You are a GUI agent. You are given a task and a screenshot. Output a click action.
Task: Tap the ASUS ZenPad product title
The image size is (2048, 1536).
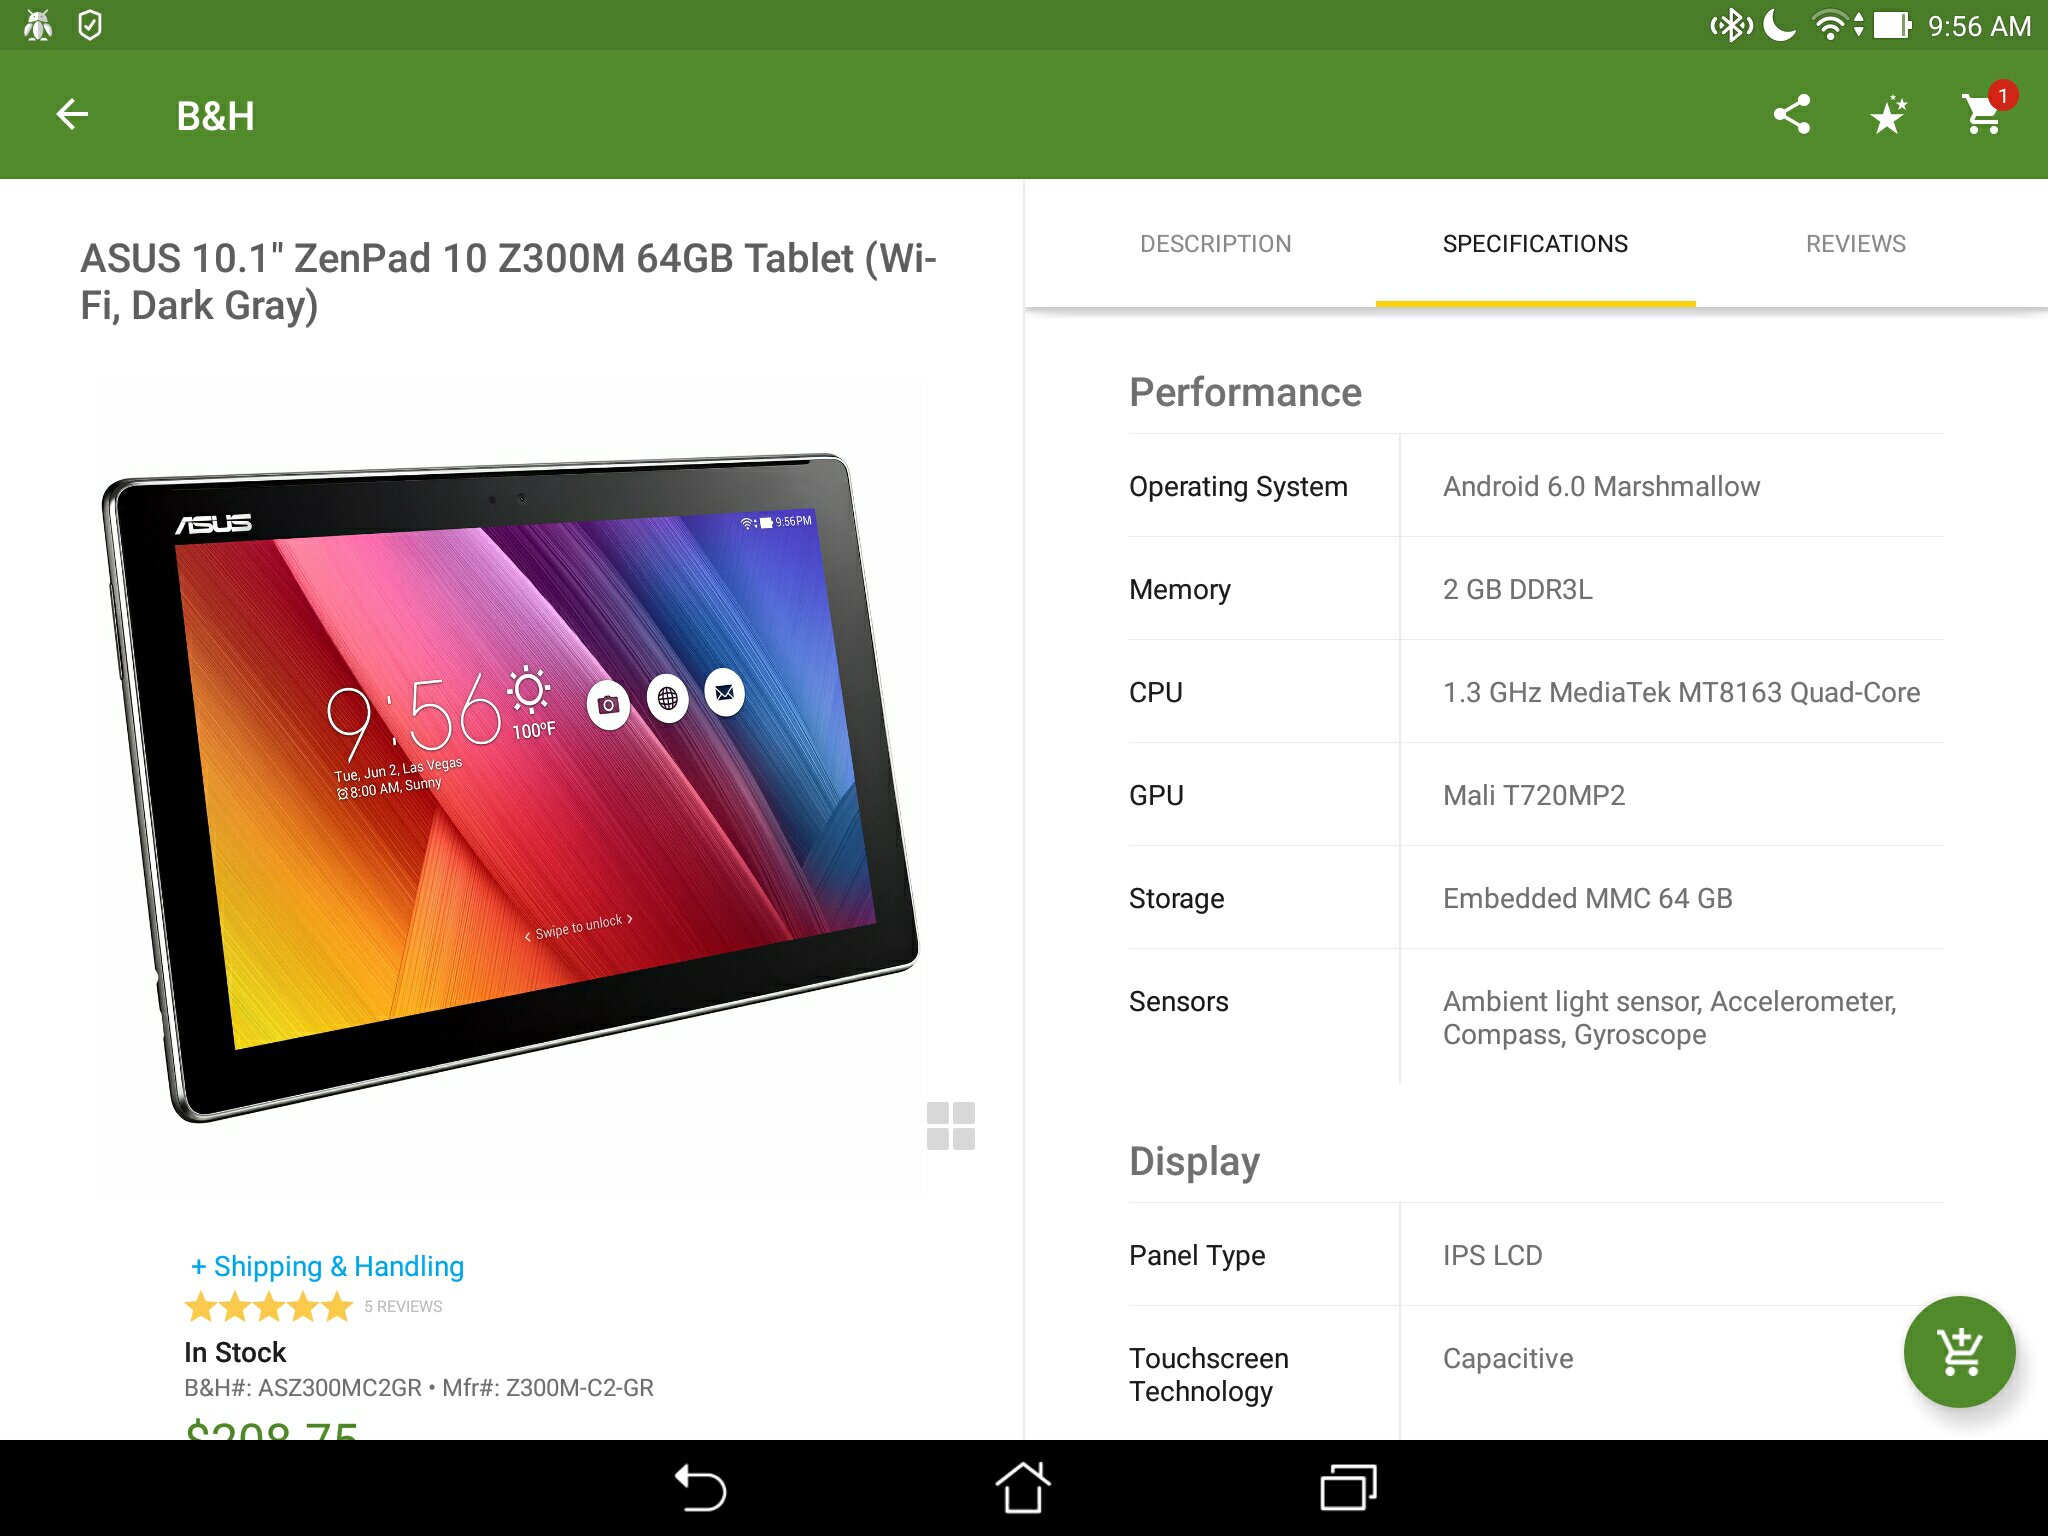pos(508,281)
